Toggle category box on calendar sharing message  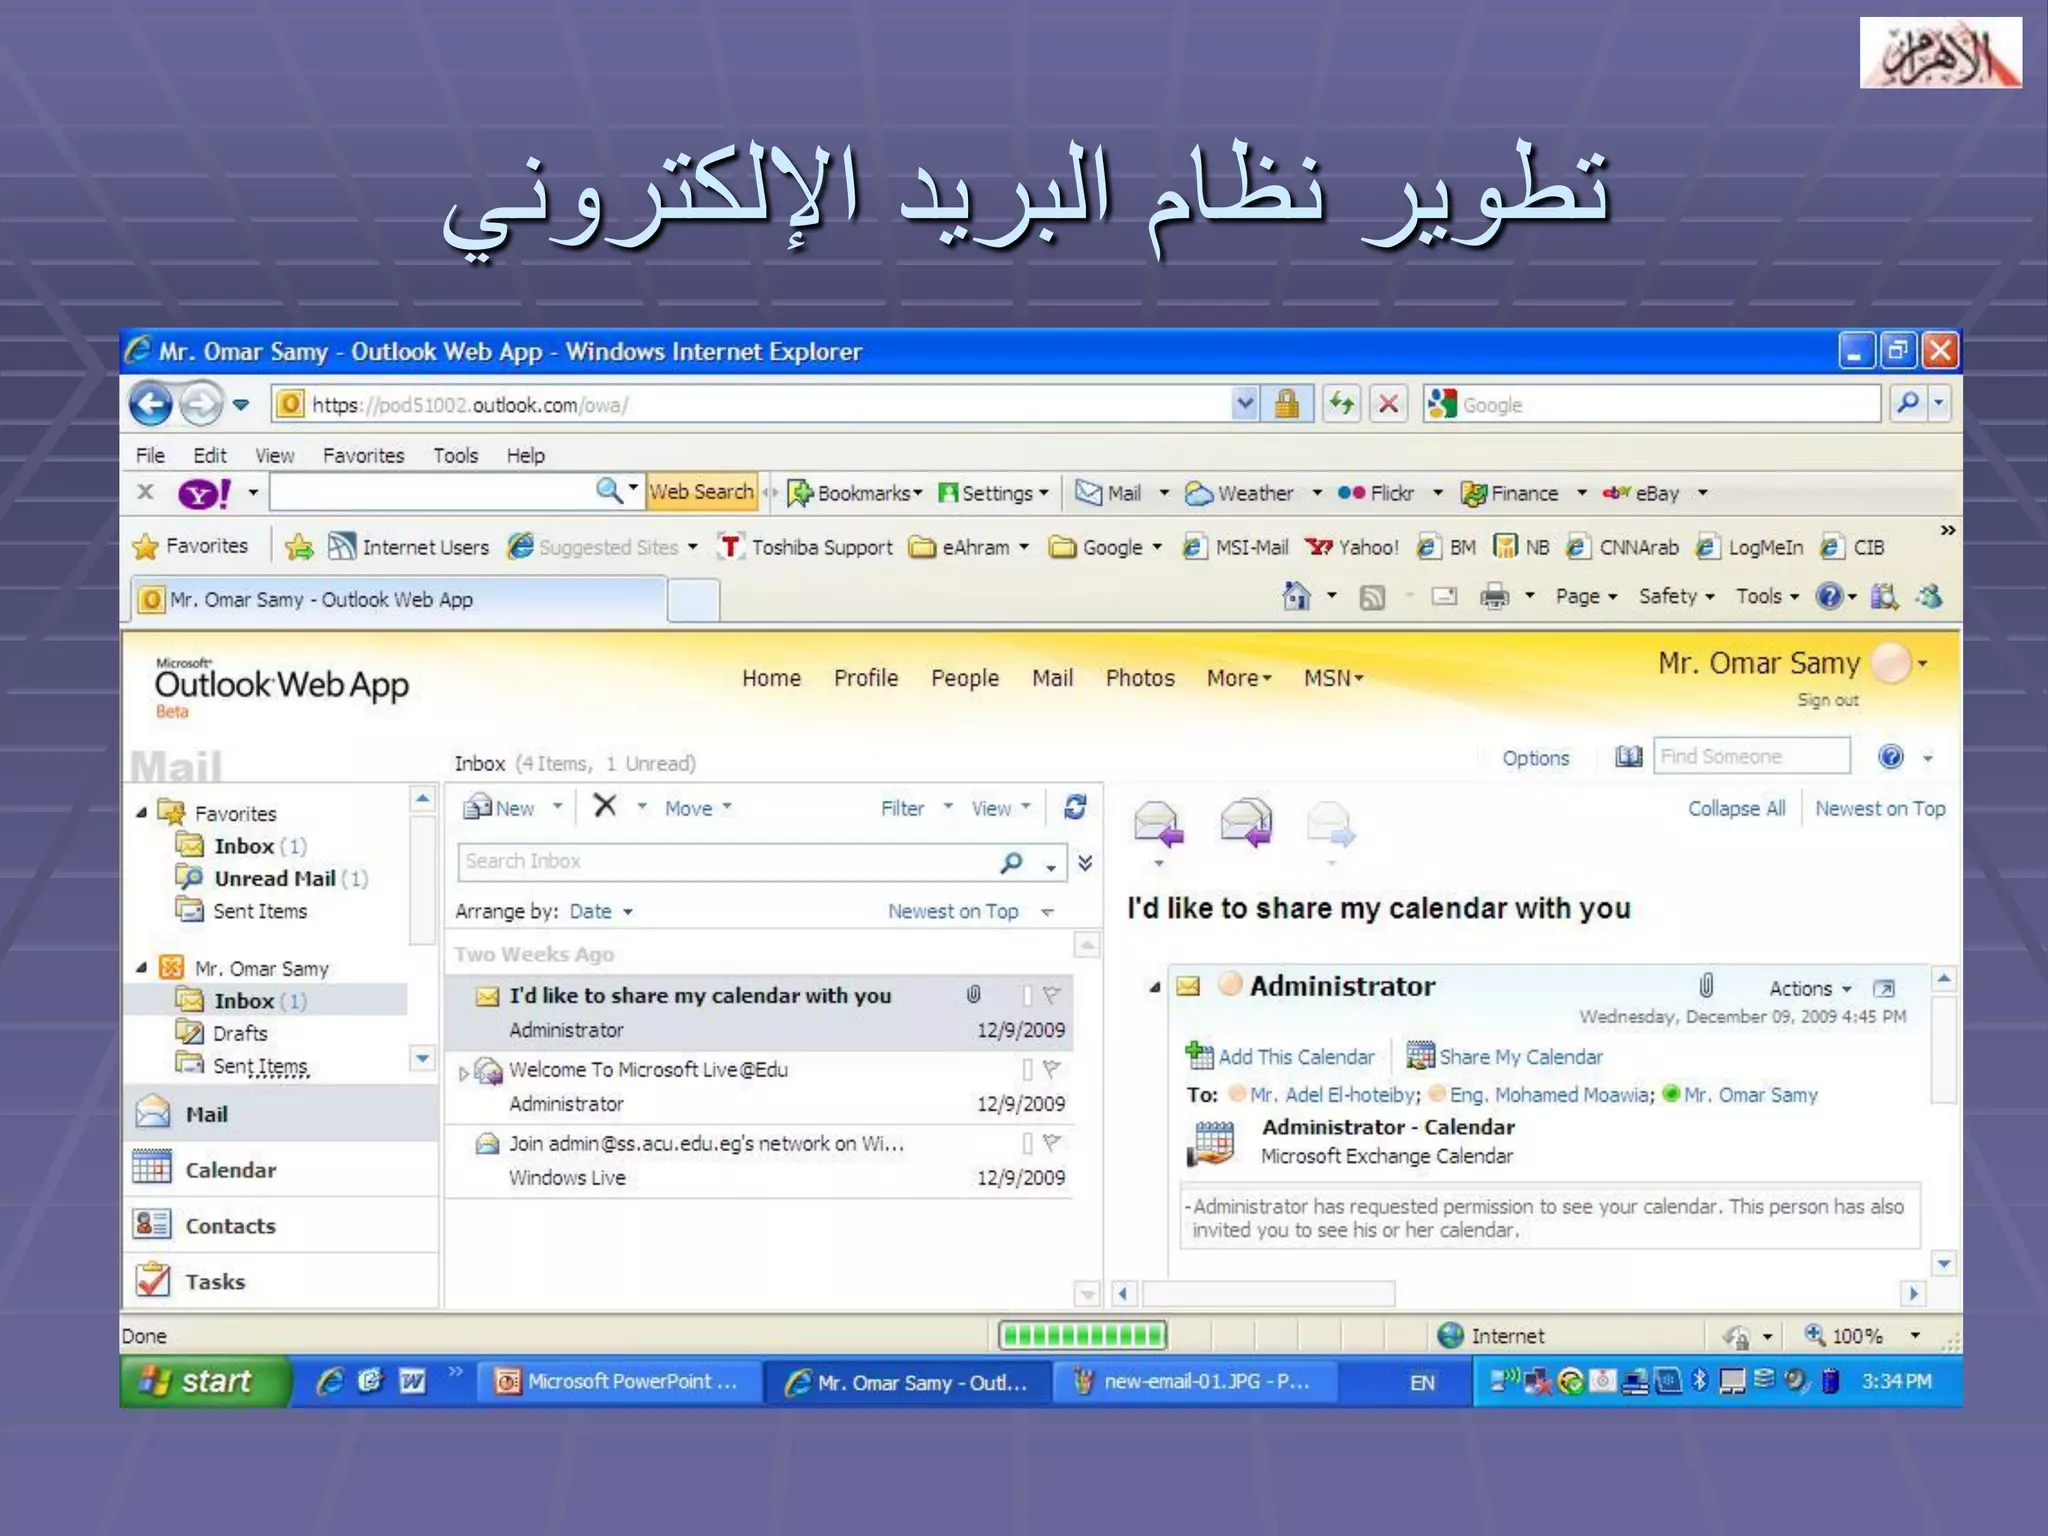1027,995
